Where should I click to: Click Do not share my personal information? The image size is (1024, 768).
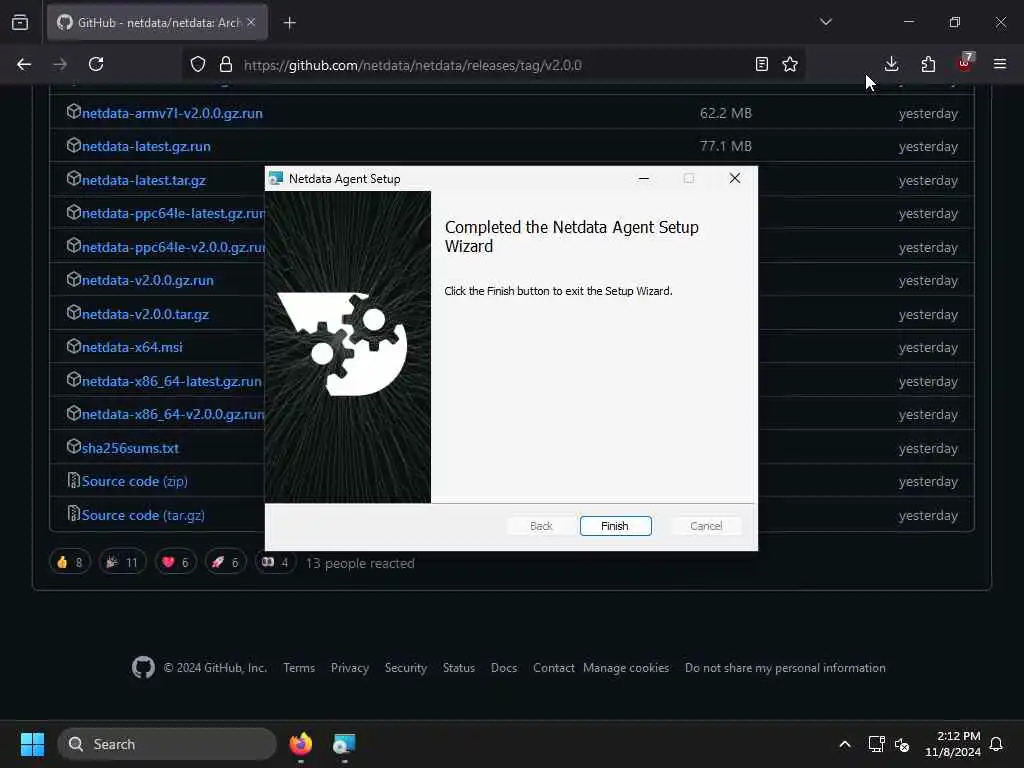coord(785,667)
